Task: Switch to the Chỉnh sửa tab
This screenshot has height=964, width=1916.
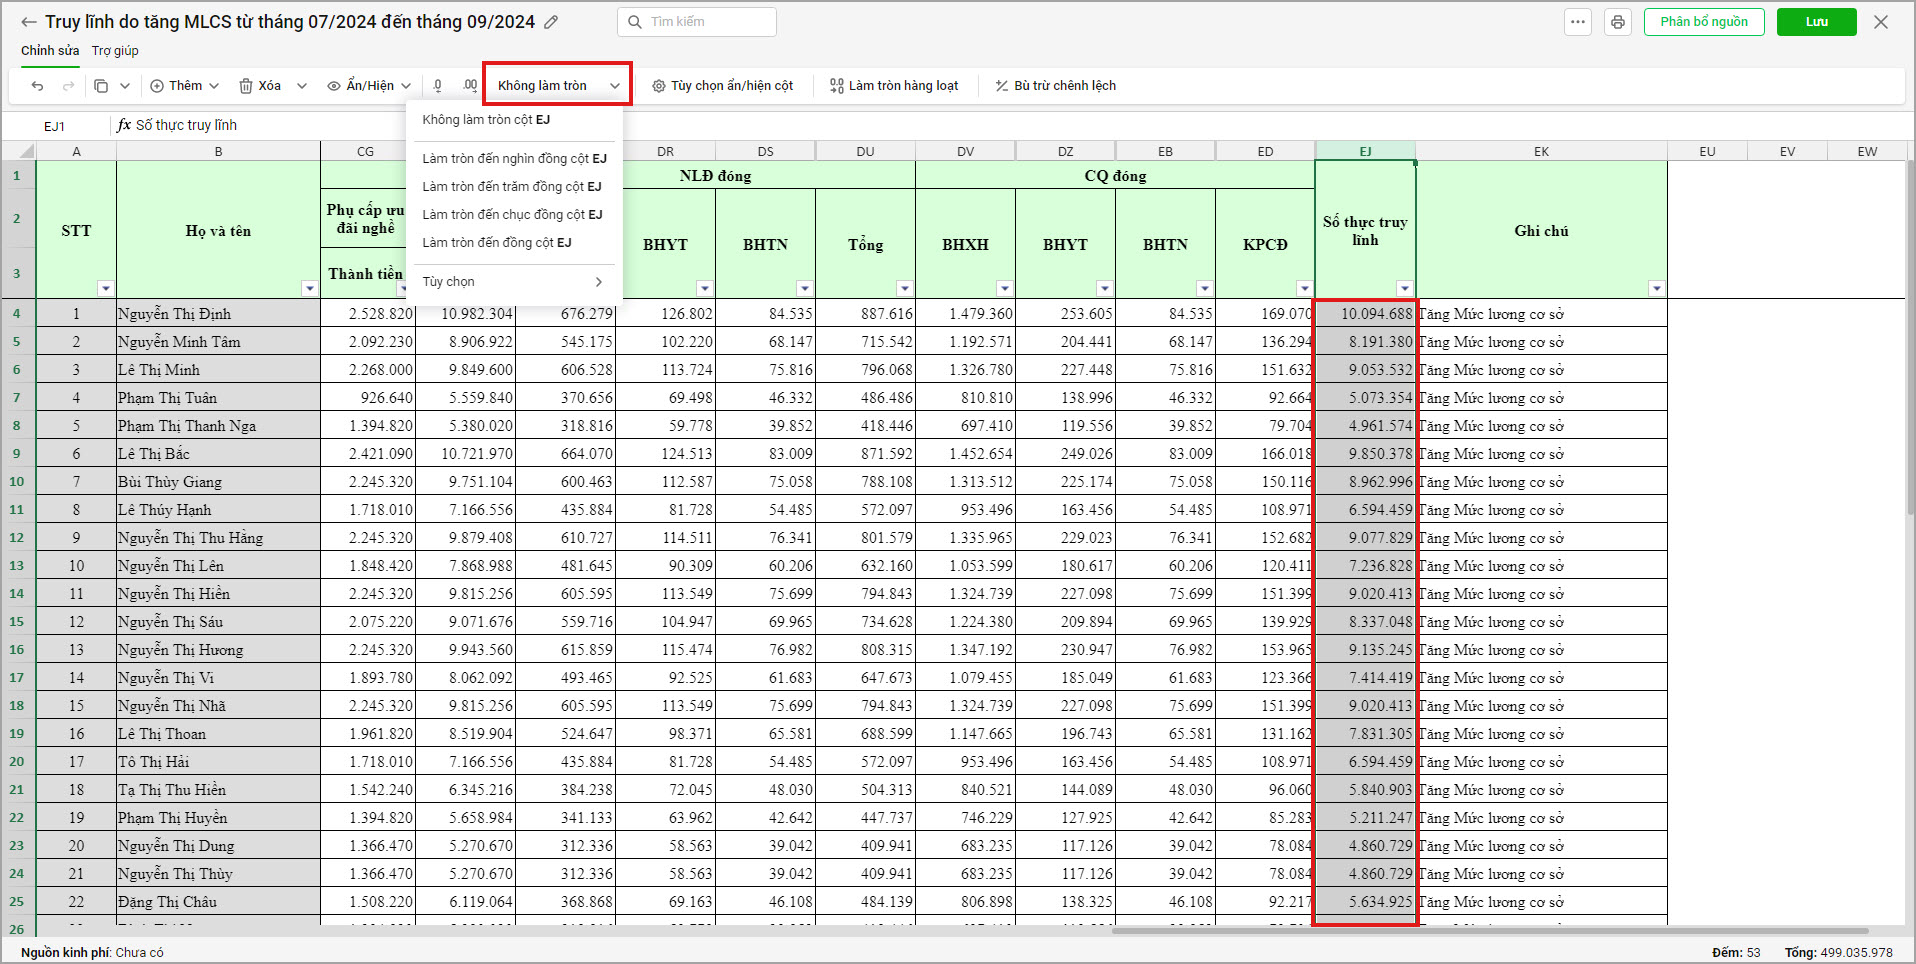Action: 50,51
